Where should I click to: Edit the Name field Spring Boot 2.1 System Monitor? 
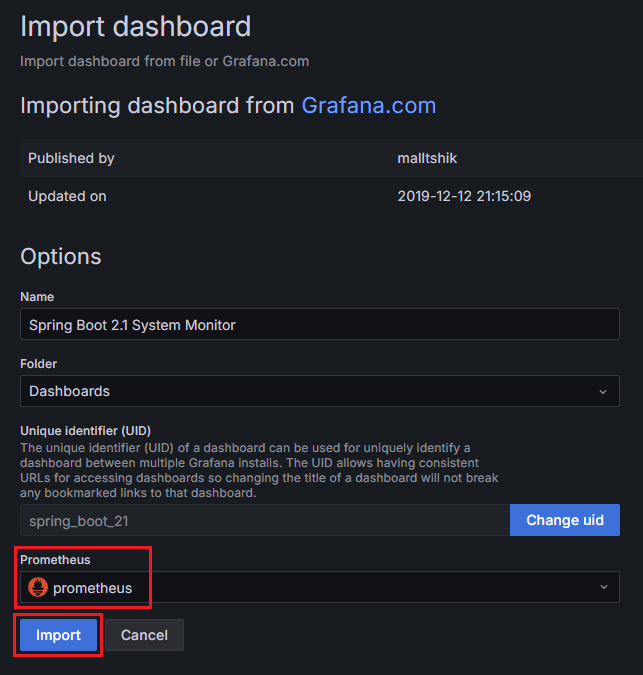[x=320, y=324]
